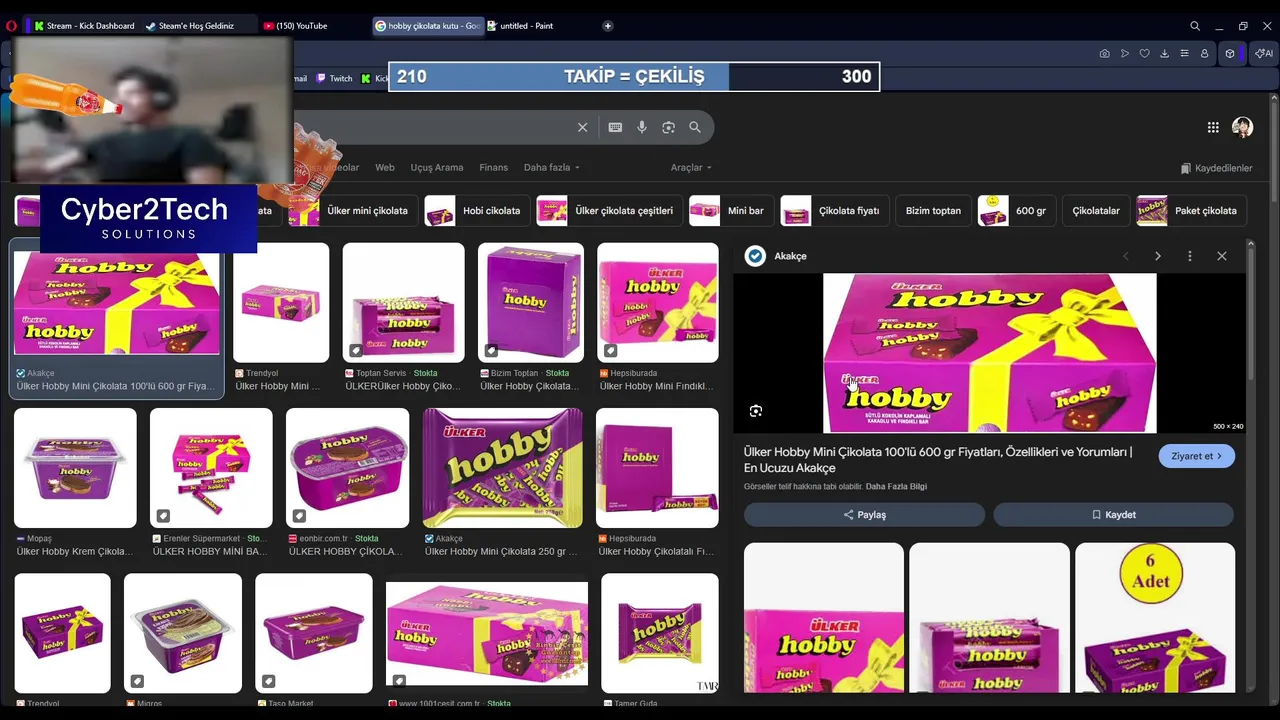Open the related 6 Adet Hobby image
Screen dimensions: 1280x720
(x=1155, y=617)
